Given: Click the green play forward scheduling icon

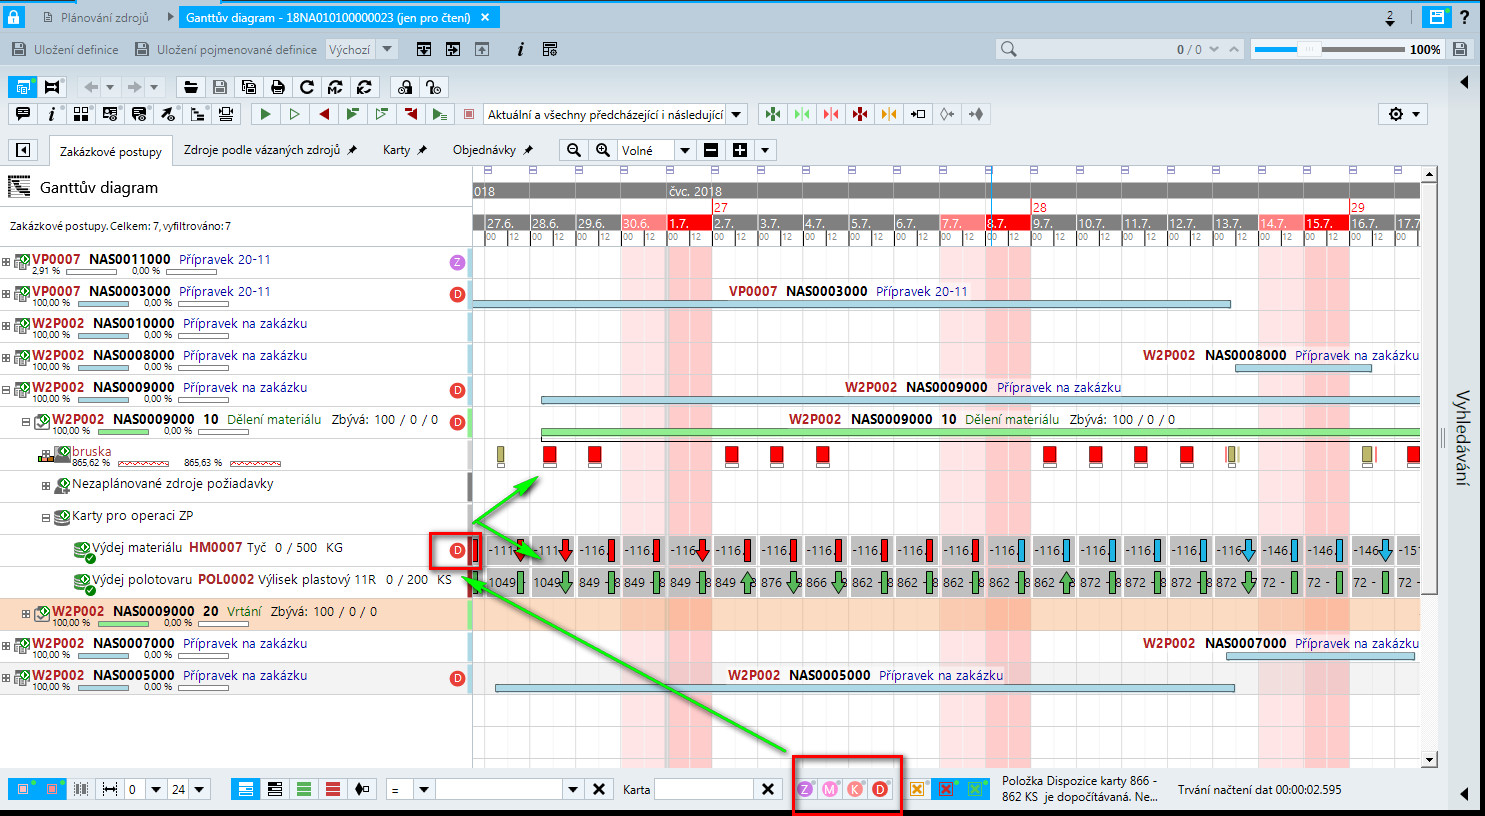Looking at the screenshot, I should 265,114.
